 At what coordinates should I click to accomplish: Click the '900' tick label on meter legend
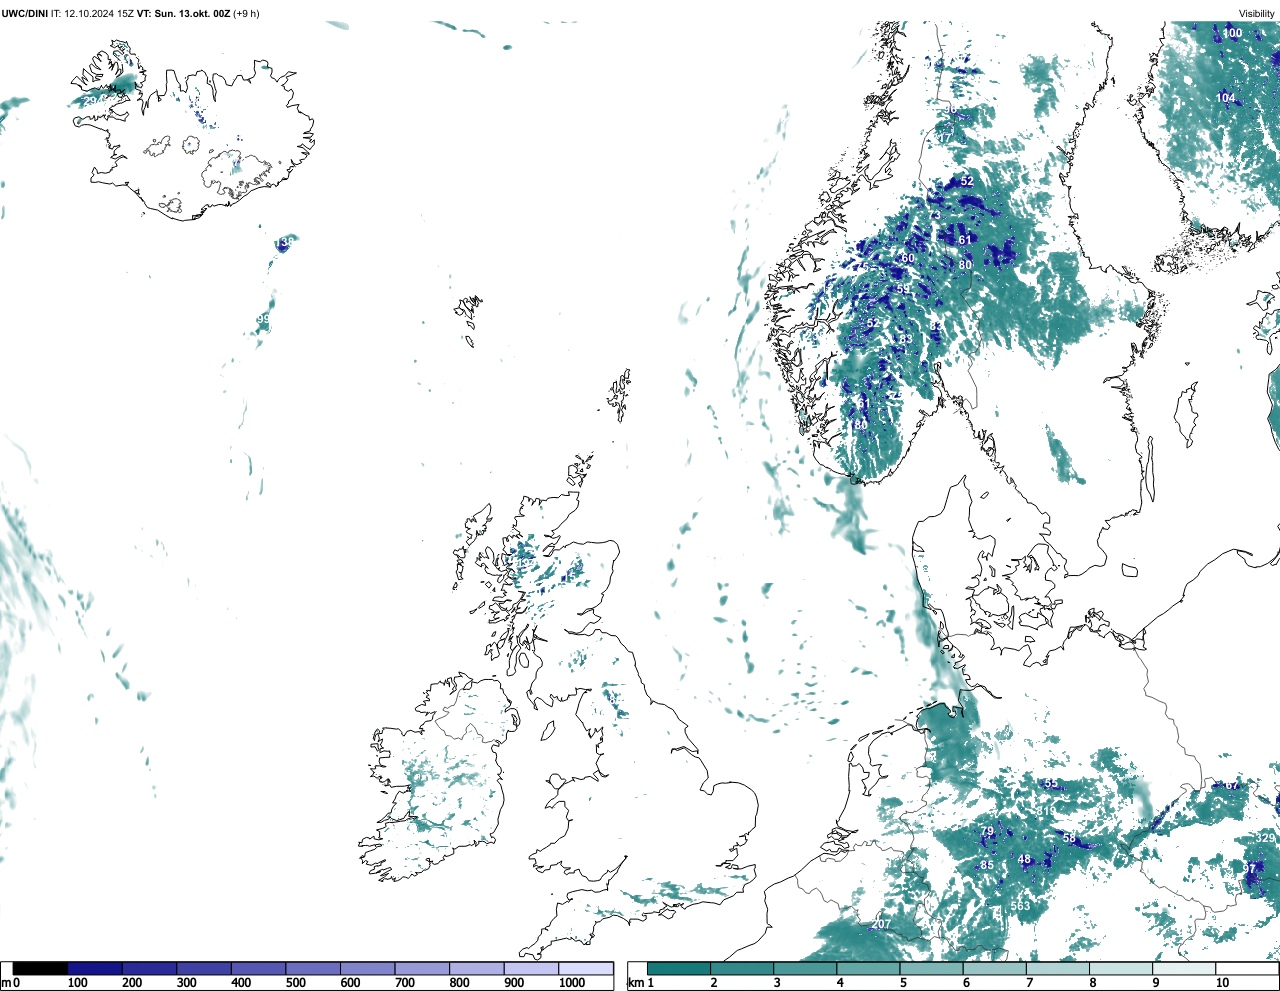(x=513, y=983)
